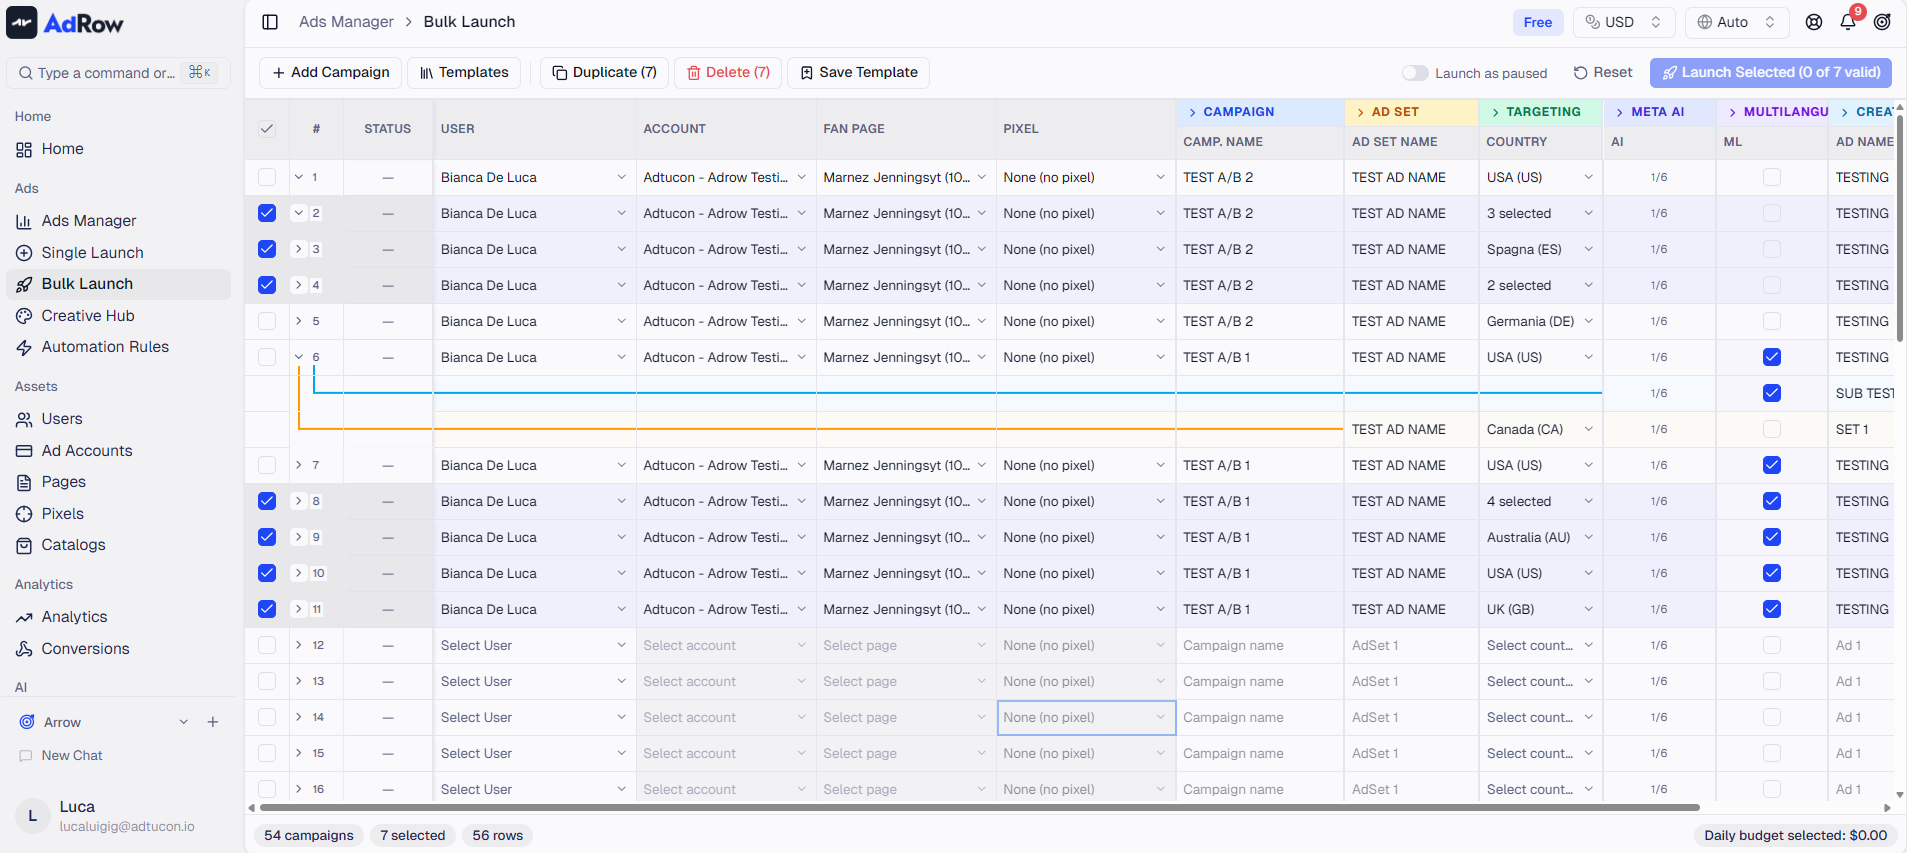Open the USD currency dropdown
1907x853 pixels.
[x=1623, y=22]
